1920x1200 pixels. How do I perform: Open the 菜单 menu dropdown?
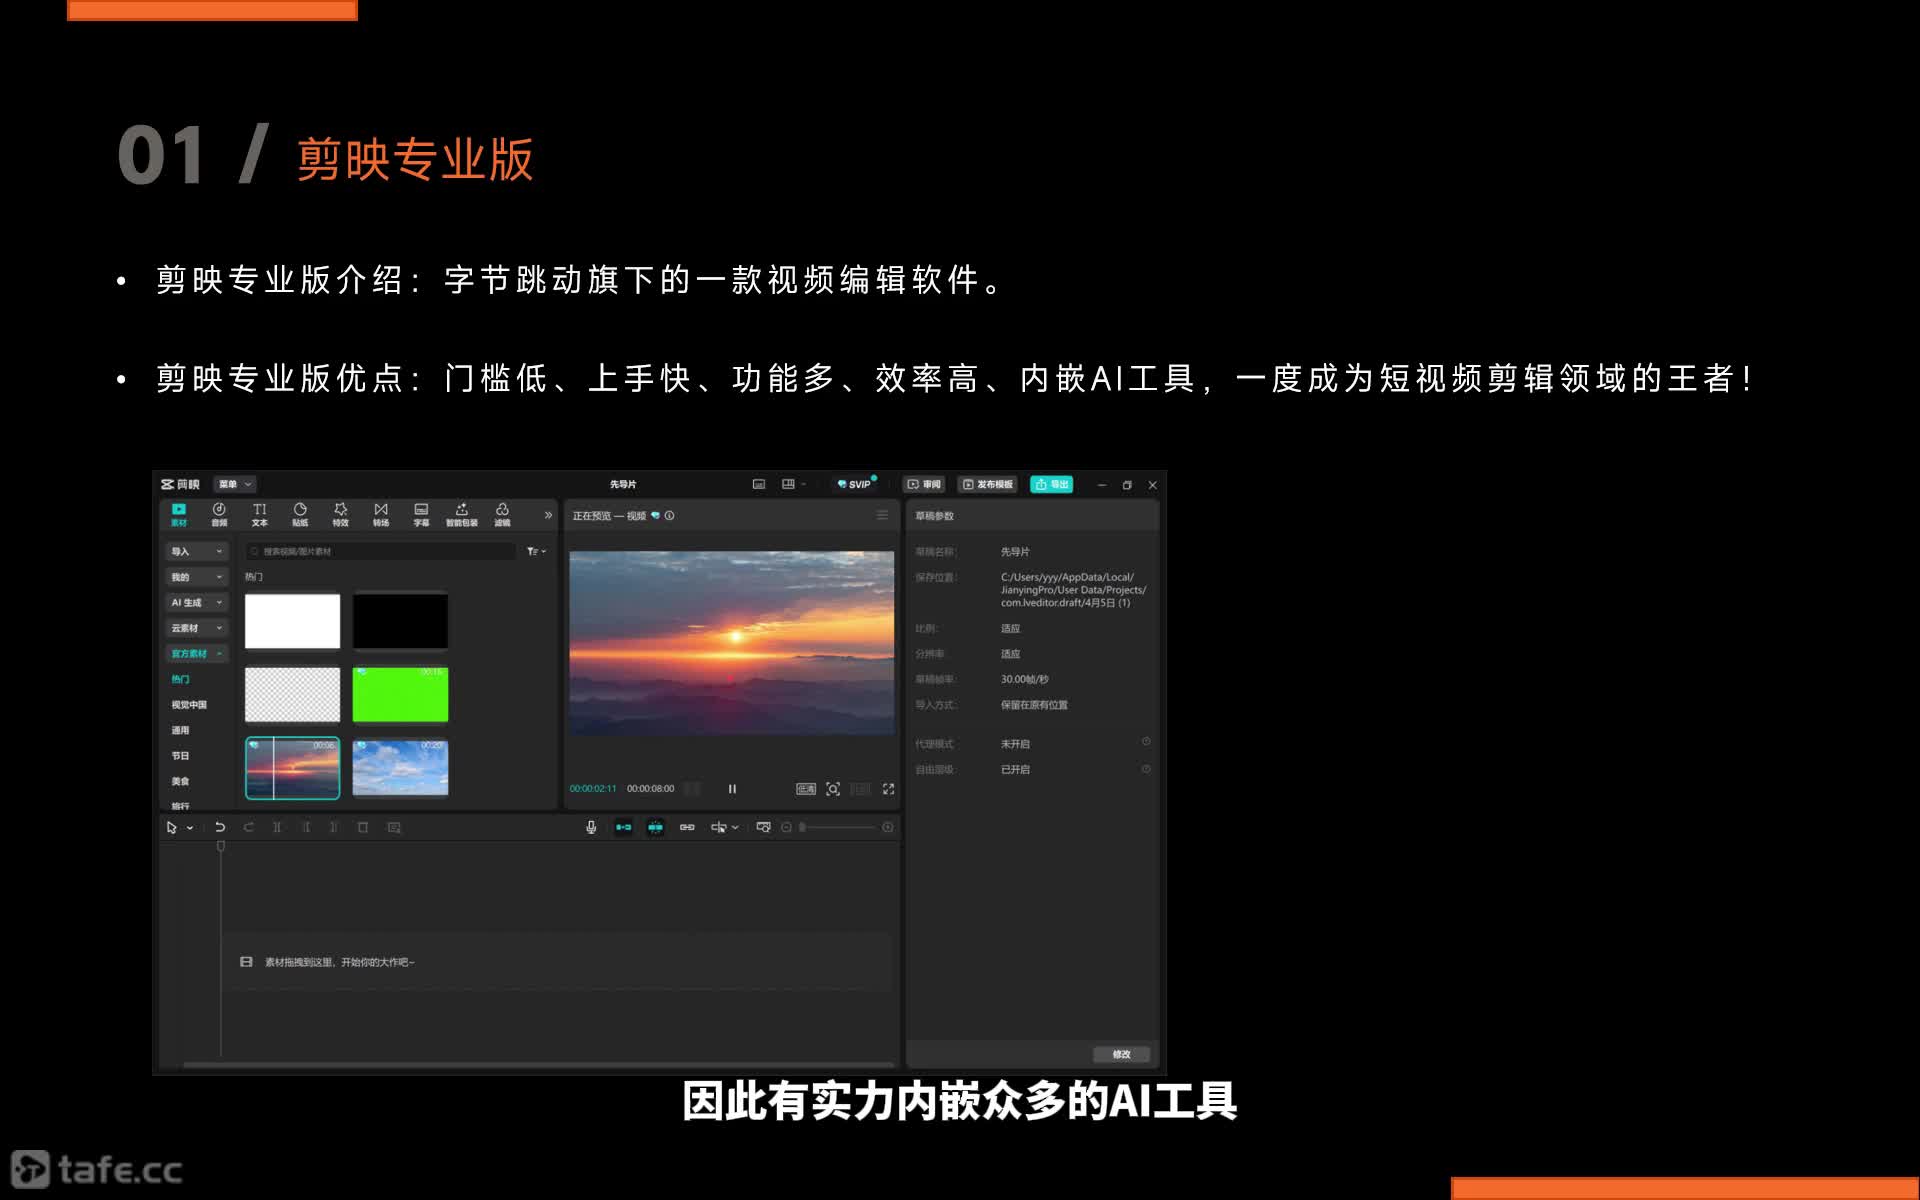coord(235,484)
